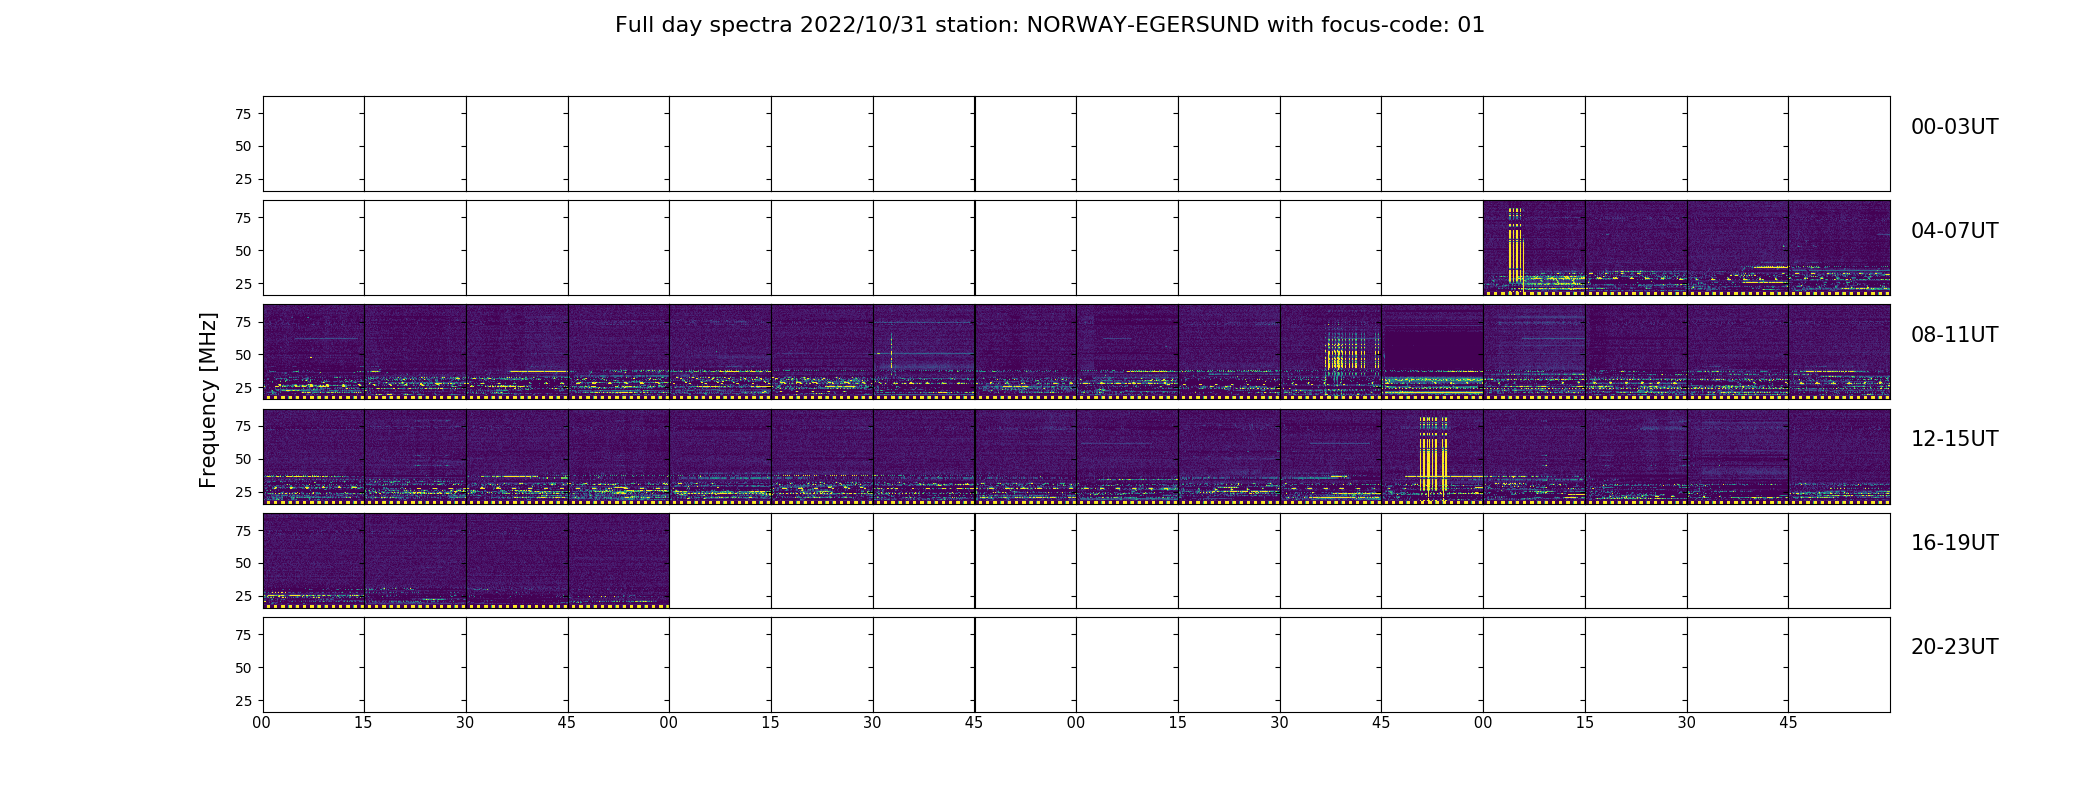This screenshot has height=800, width=2100.
Task: Click the 75 tick in the 12-15UT row
Action: click(243, 426)
